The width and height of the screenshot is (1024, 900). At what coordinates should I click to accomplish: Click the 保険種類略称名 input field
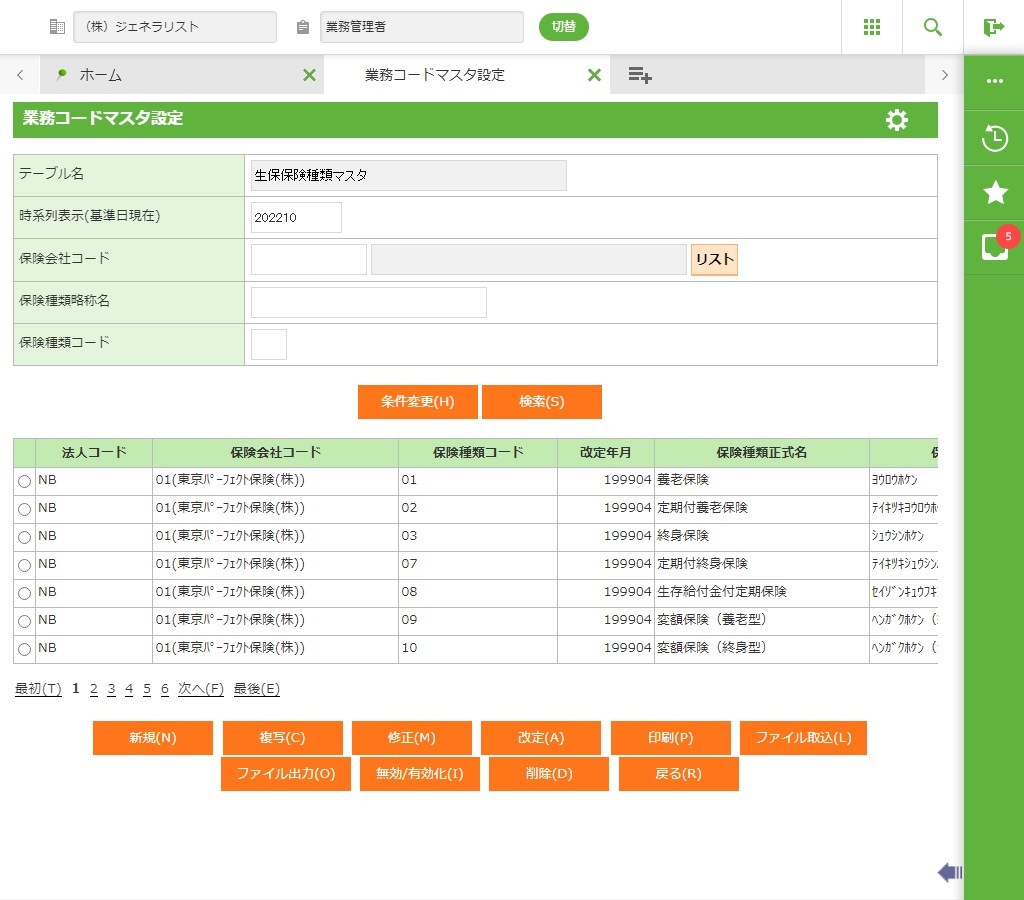click(x=368, y=302)
